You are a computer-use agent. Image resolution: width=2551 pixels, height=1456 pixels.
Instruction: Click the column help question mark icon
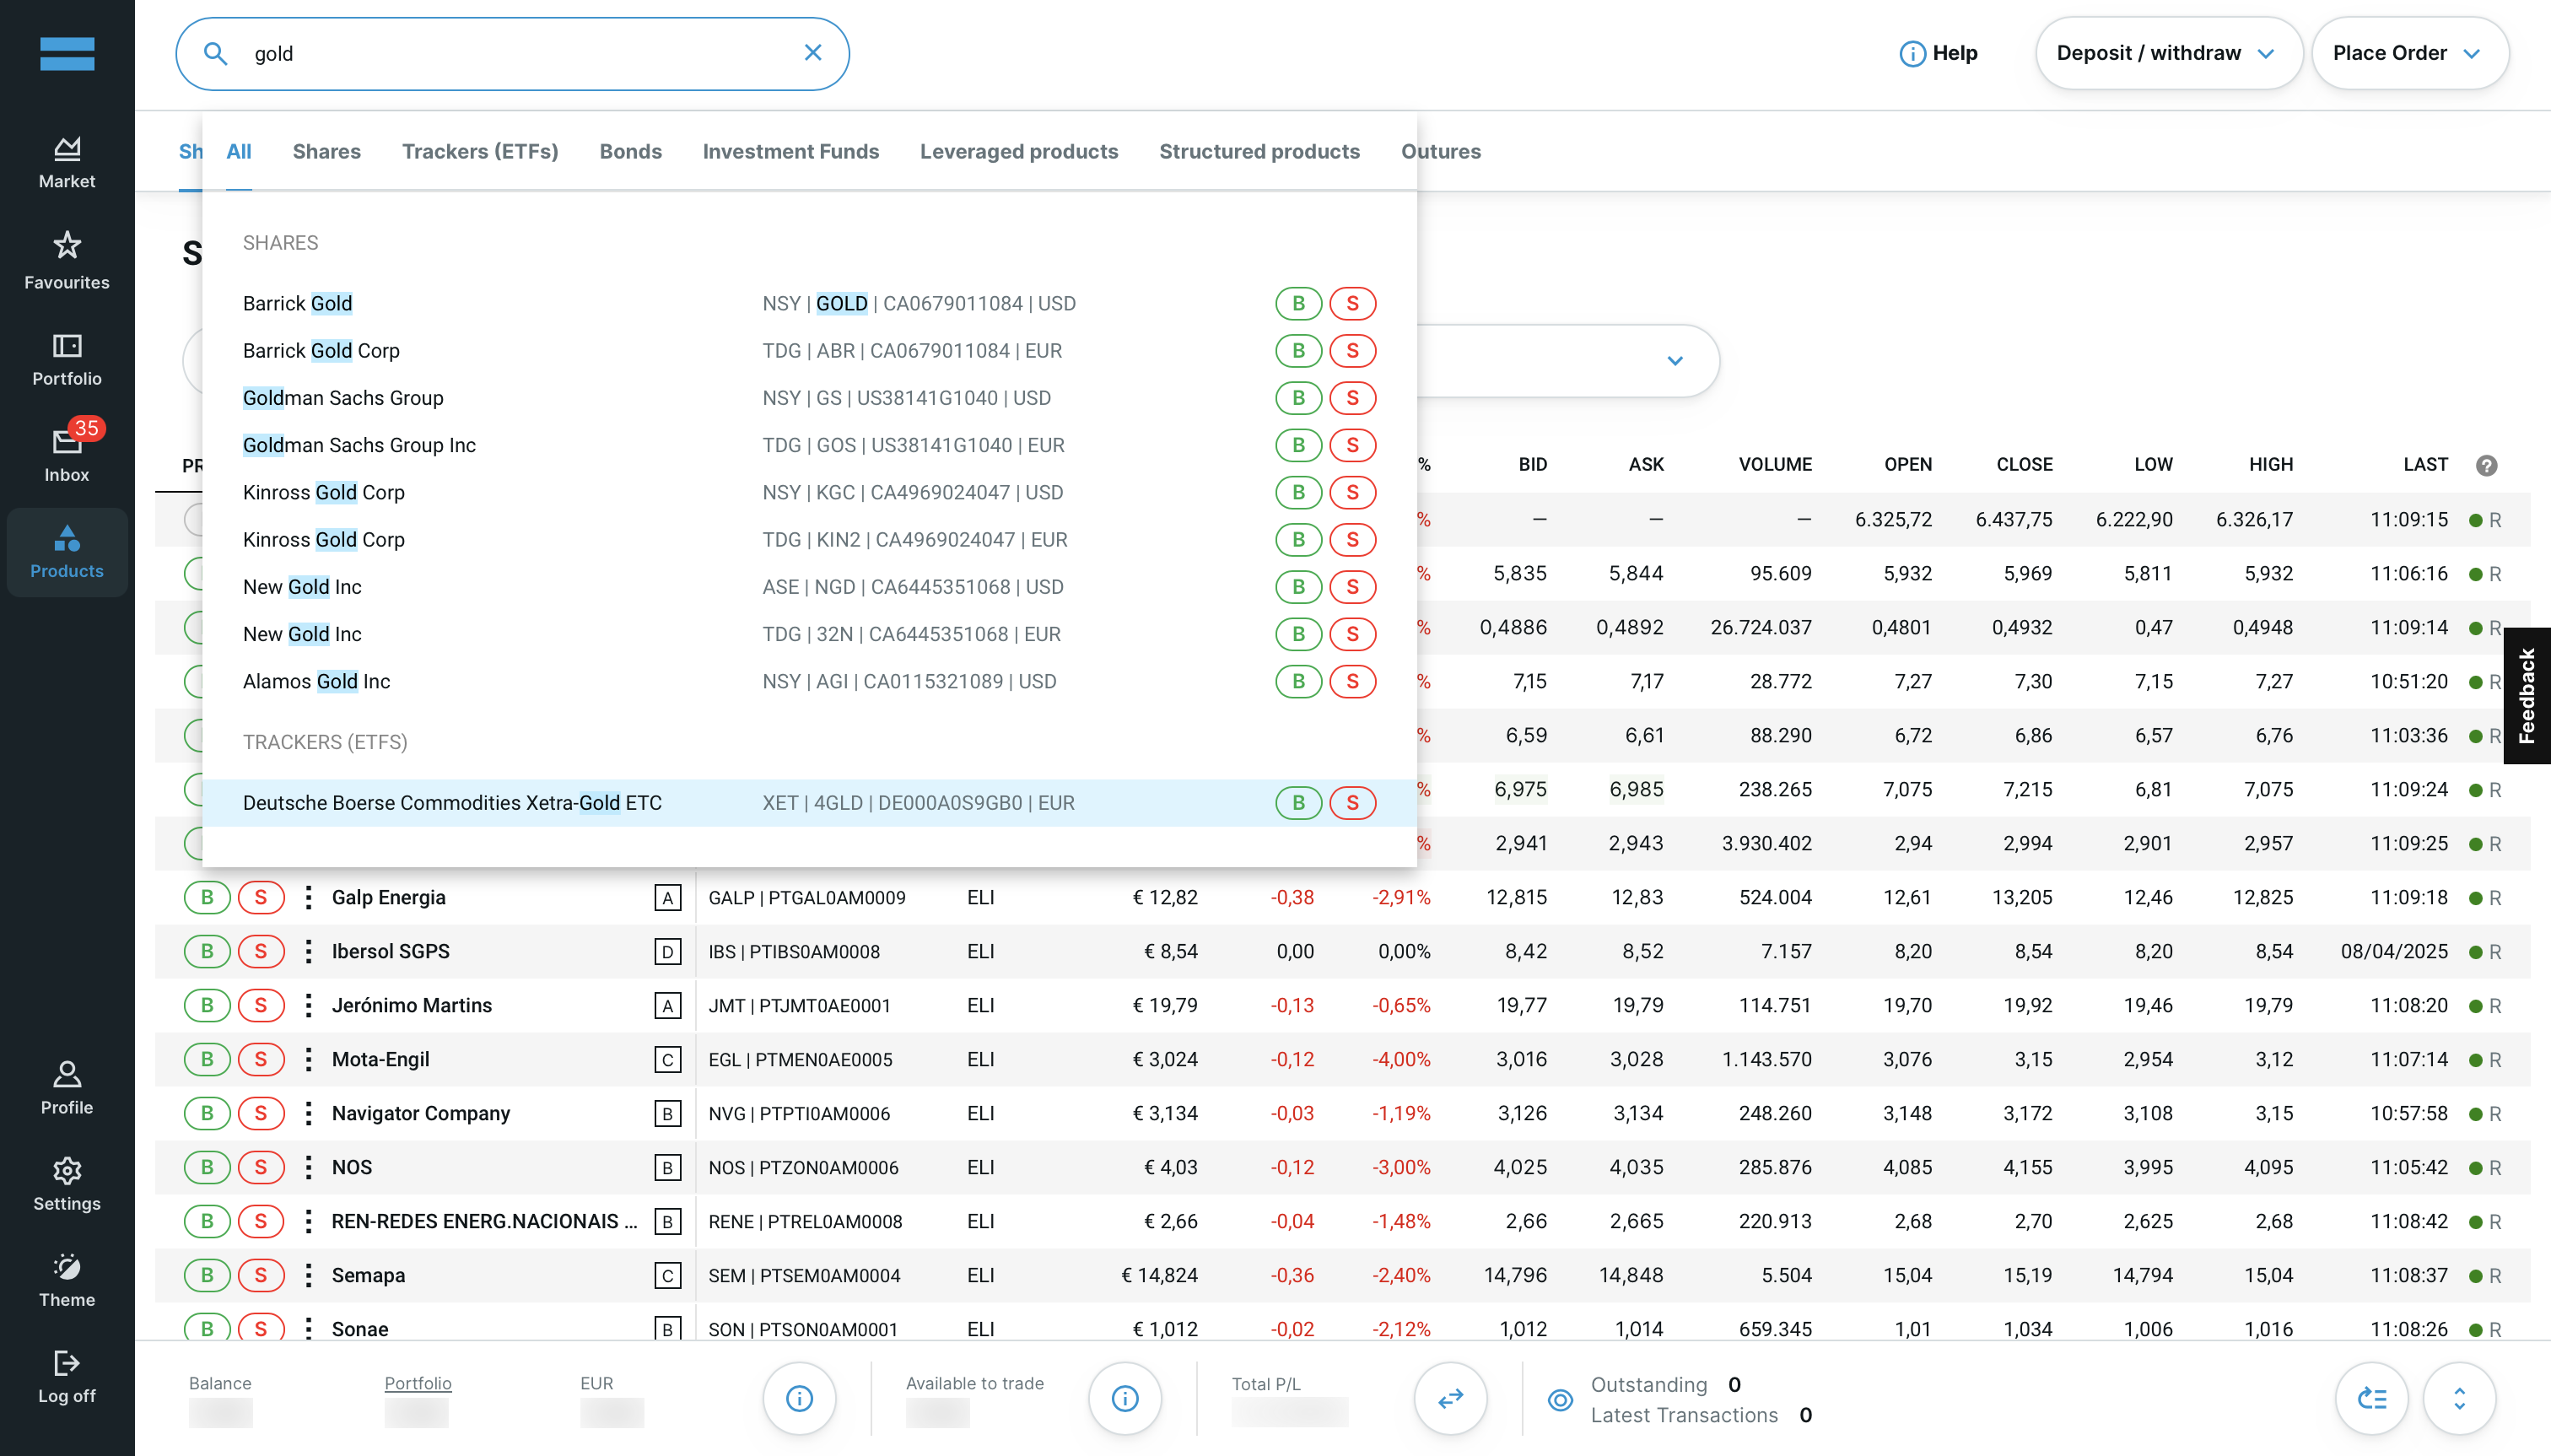point(2486,465)
